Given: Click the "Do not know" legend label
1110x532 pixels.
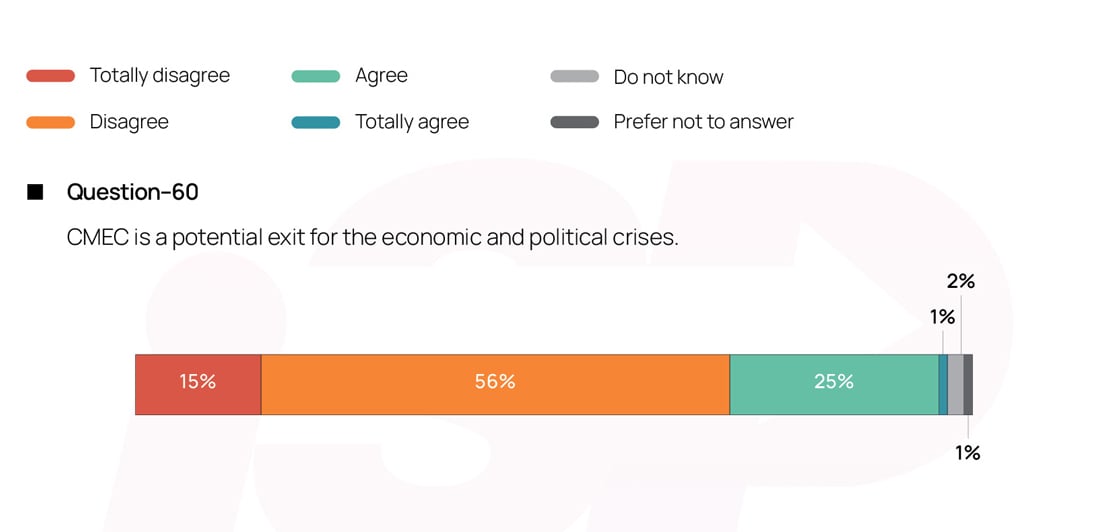Looking at the screenshot, I should [668, 77].
